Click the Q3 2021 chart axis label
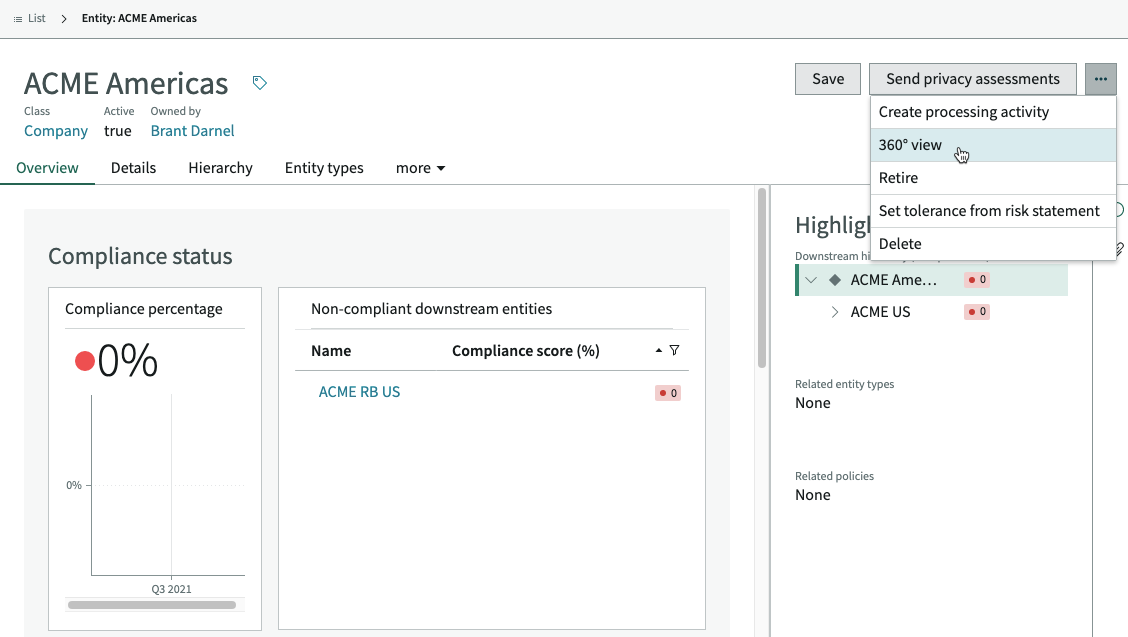This screenshot has width=1128, height=637. [x=171, y=589]
